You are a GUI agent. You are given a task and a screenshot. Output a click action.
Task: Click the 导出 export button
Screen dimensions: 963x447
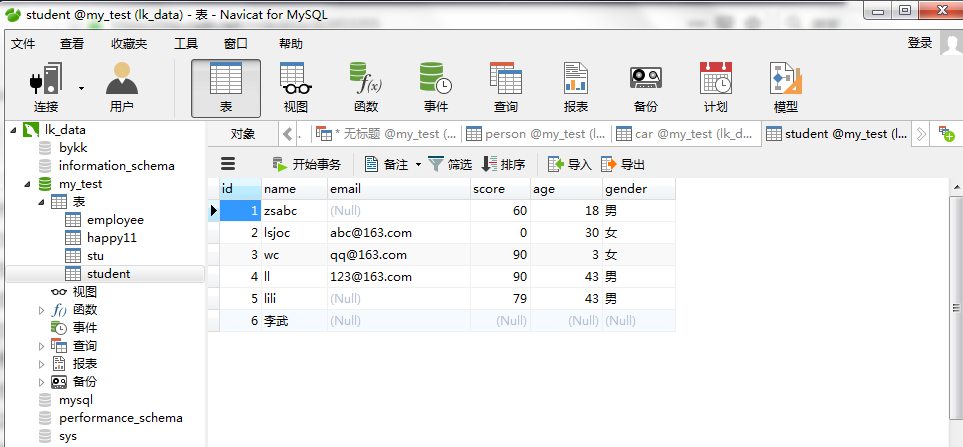tap(623, 165)
